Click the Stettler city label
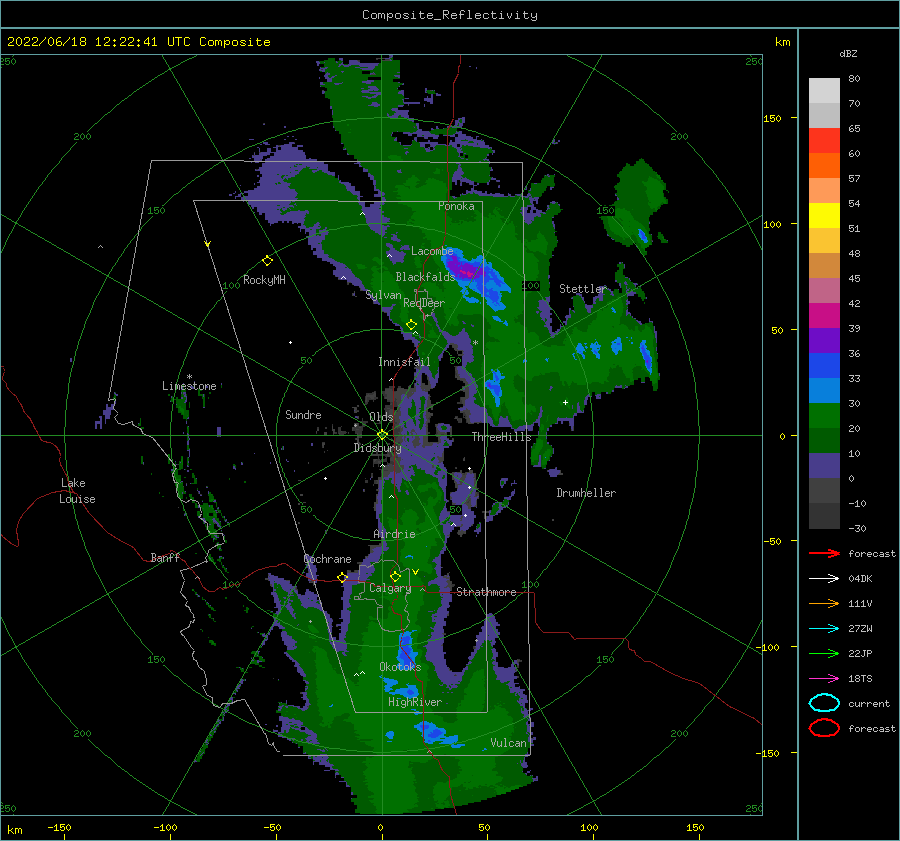 pyautogui.click(x=583, y=289)
